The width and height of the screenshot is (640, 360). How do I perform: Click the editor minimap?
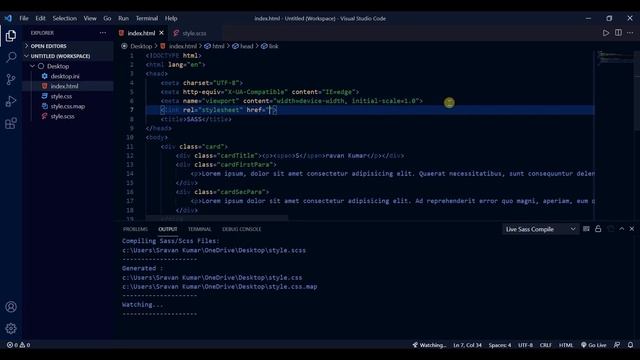tap(615, 57)
